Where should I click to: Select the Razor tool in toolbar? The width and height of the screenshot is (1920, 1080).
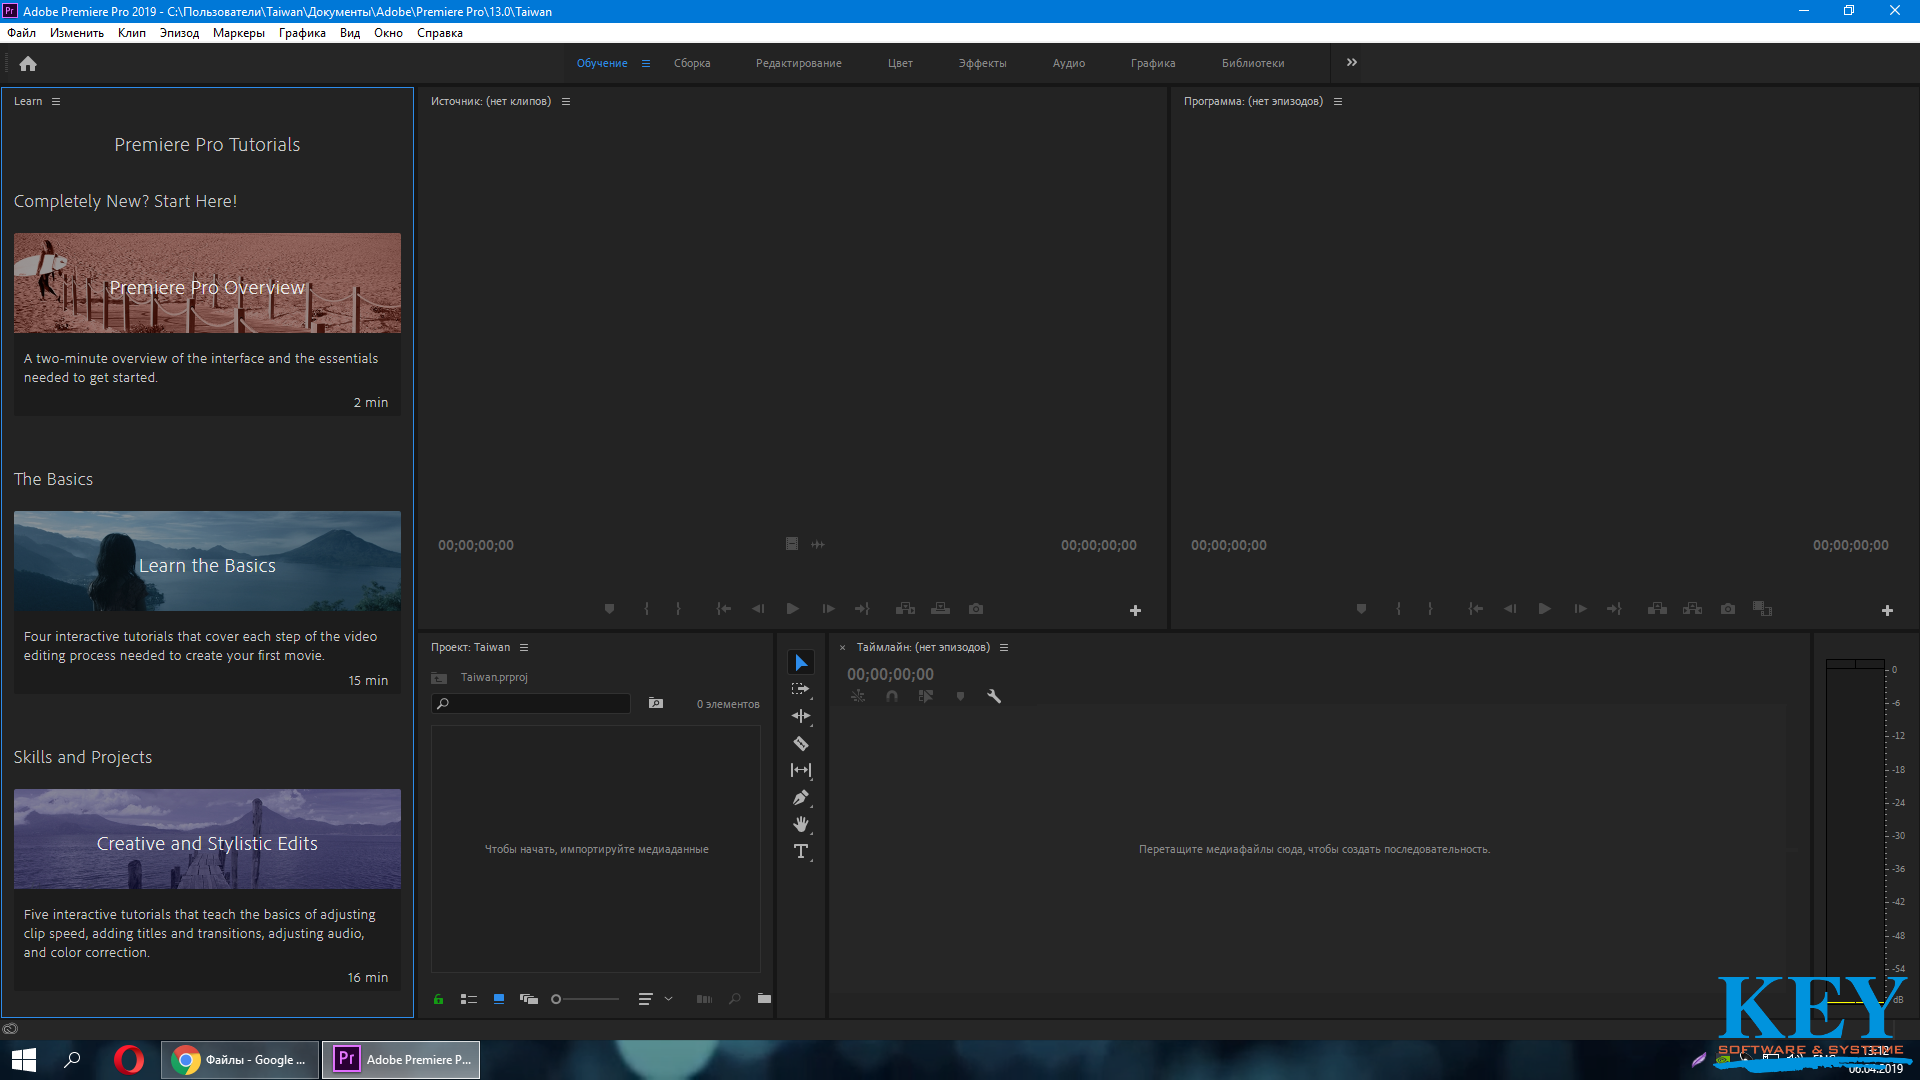click(x=802, y=742)
